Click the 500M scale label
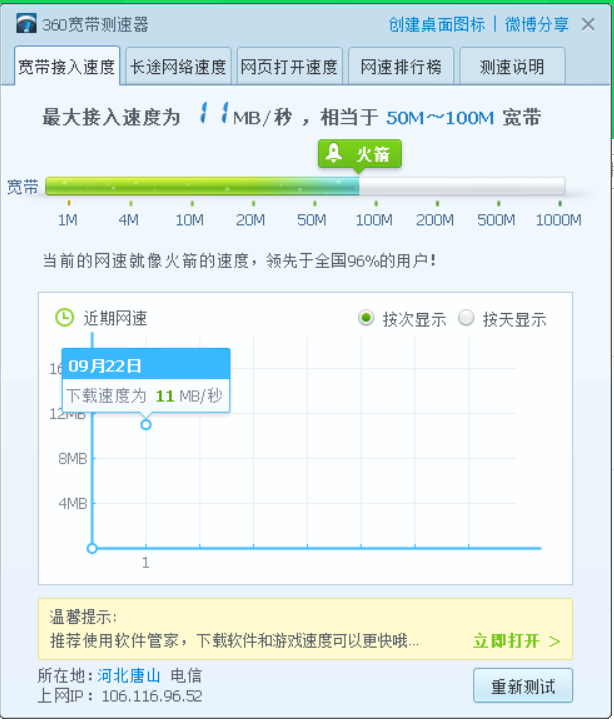This screenshot has height=722, width=614. [x=496, y=220]
